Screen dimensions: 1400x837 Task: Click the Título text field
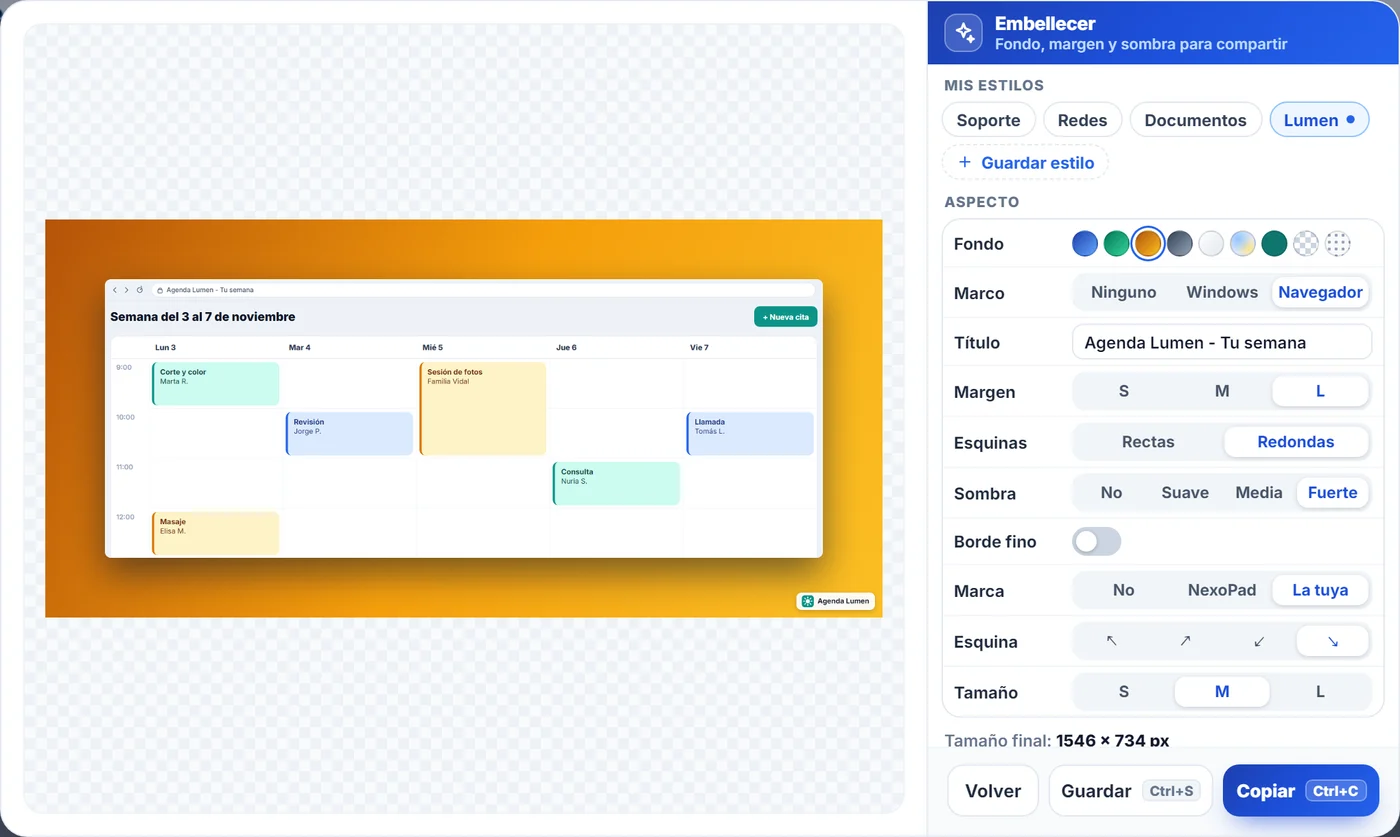[1221, 342]
